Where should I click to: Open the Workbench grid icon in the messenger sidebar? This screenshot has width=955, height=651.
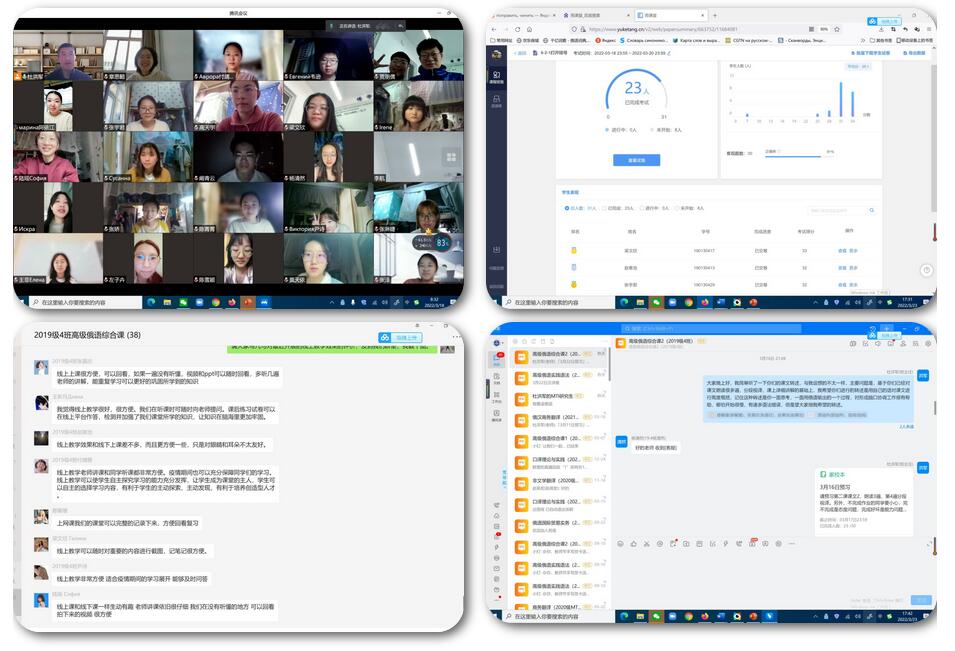497,396
